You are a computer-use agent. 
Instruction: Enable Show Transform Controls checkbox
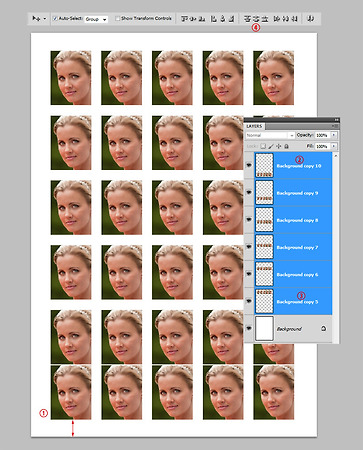tap(117, 19)
